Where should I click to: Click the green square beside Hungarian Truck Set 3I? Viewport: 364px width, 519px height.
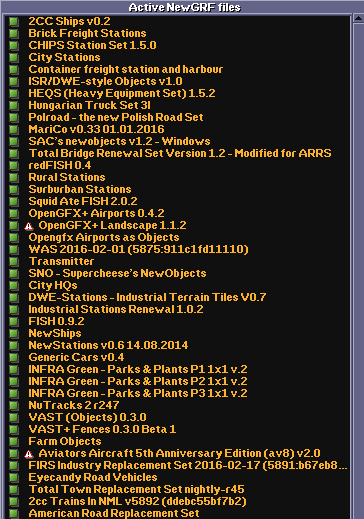point(14,106)
